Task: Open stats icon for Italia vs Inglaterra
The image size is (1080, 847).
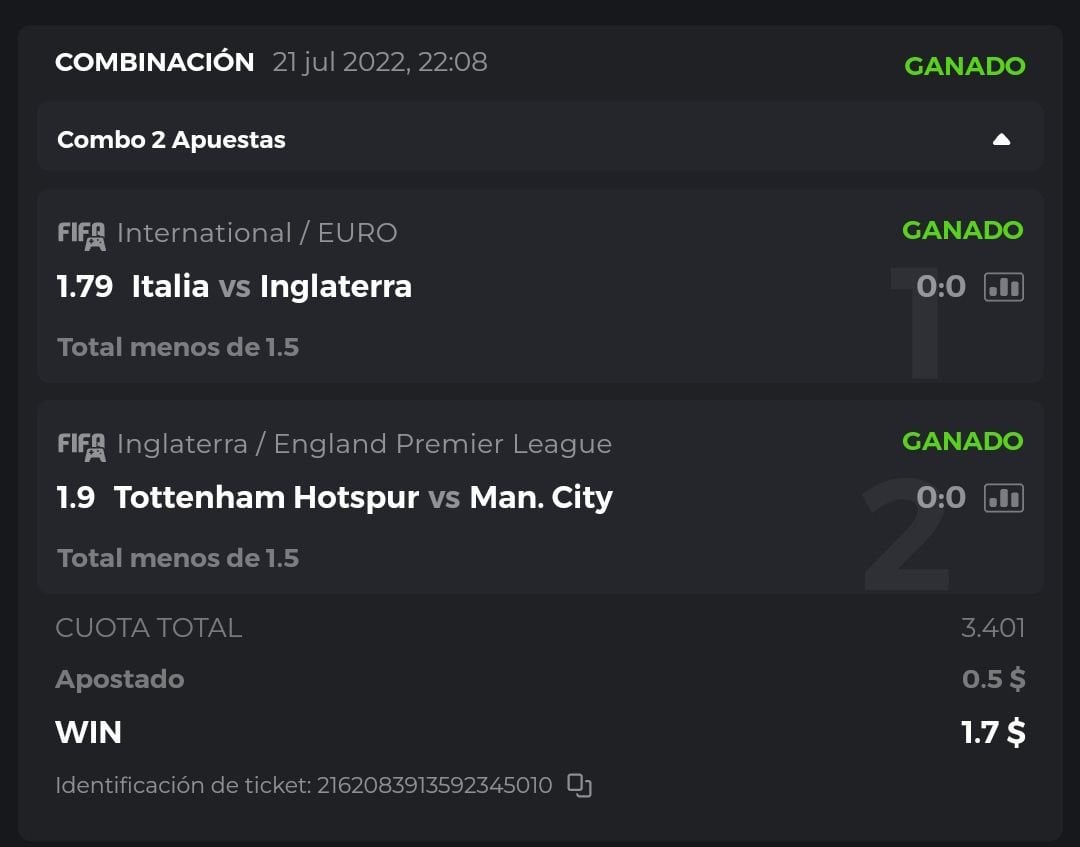Action: click(1004, 288)
